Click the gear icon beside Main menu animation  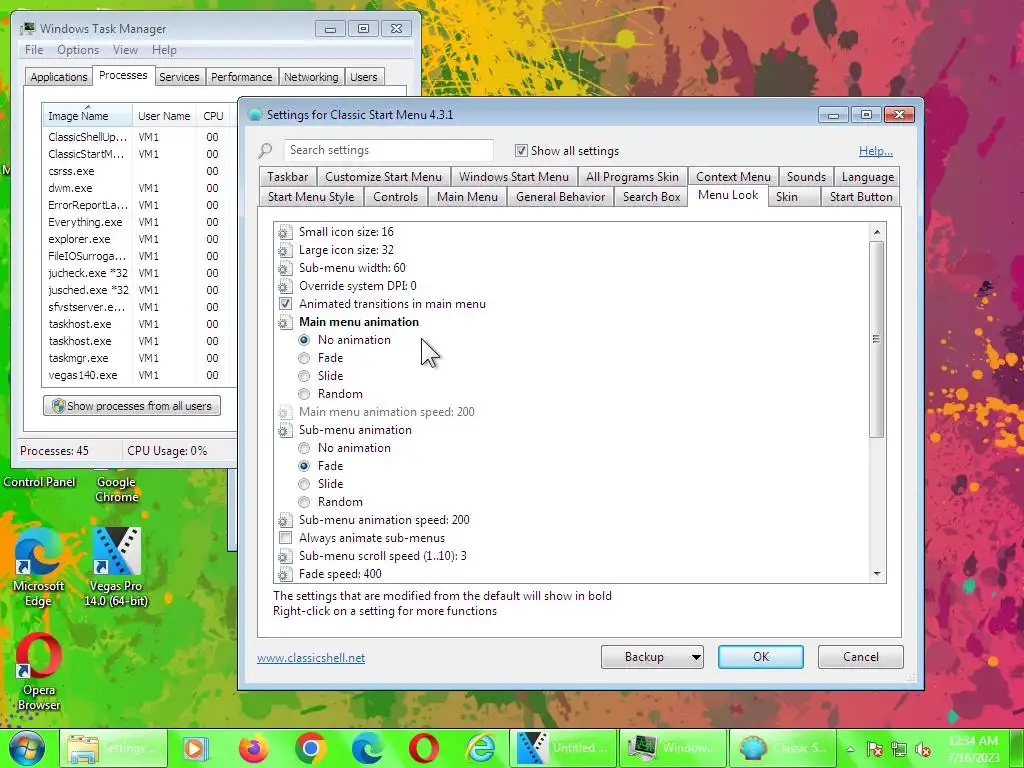tap(285, 322)
